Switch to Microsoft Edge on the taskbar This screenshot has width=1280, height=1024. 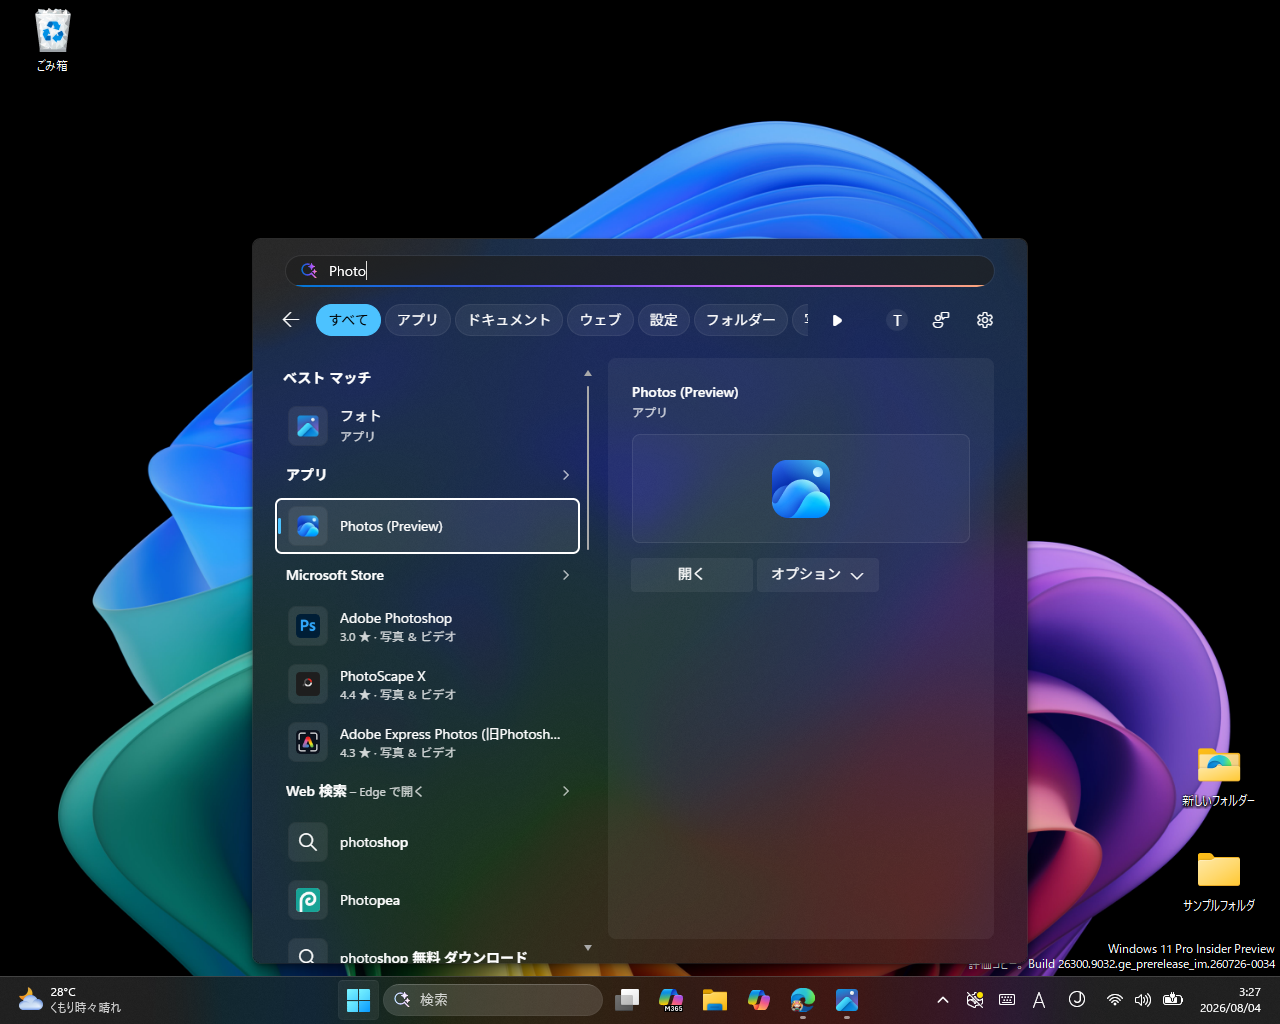tap(803, 1000)
